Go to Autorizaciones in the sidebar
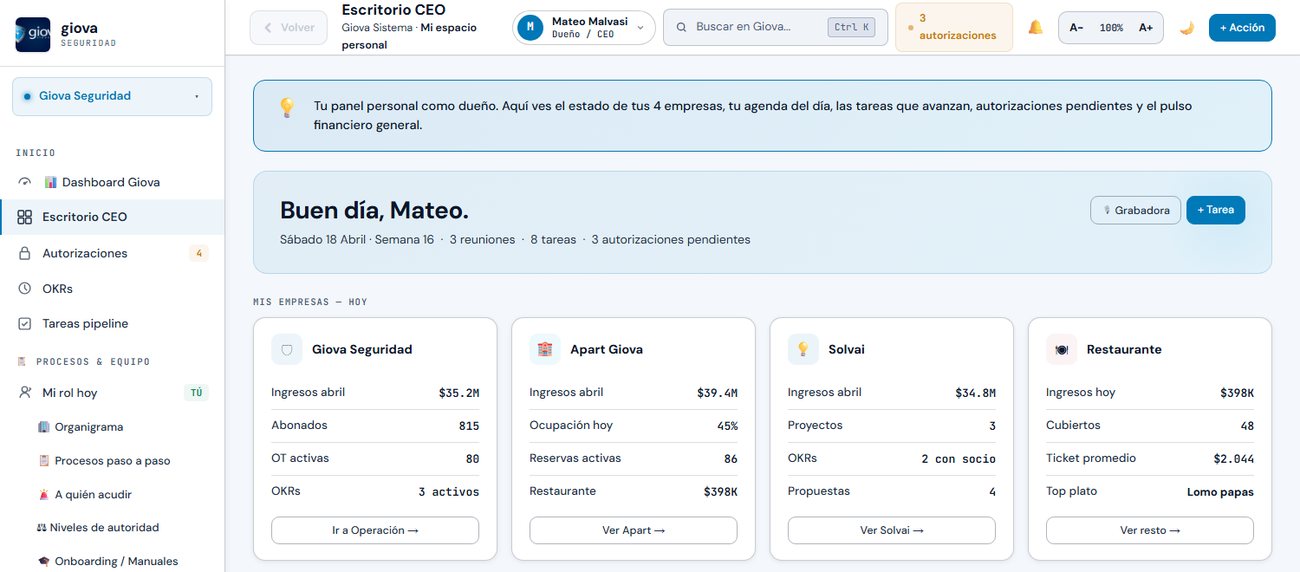The height and width of the screenshot is (572, 1300). [x=112, y=254]
